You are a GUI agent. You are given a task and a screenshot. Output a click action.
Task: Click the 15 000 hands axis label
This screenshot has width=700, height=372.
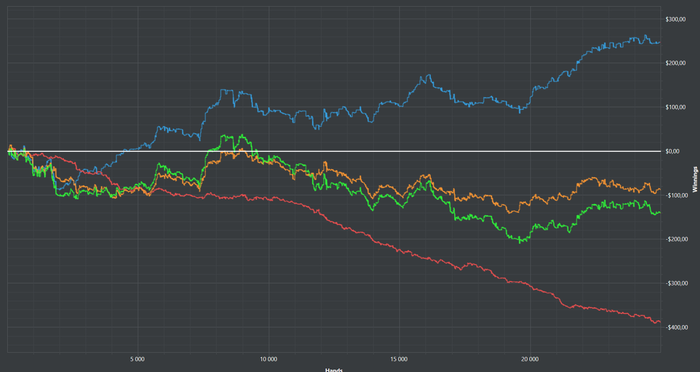coord(399,359)
